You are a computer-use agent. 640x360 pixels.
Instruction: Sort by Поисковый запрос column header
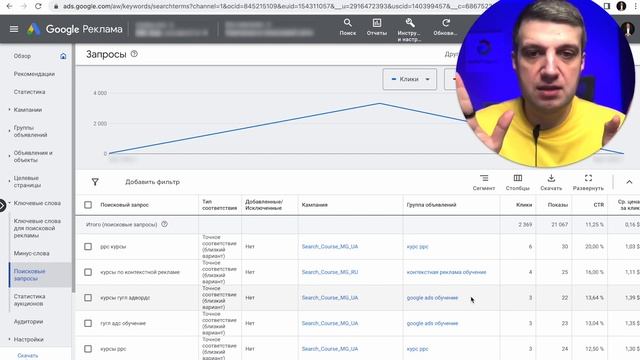(124, 205)
